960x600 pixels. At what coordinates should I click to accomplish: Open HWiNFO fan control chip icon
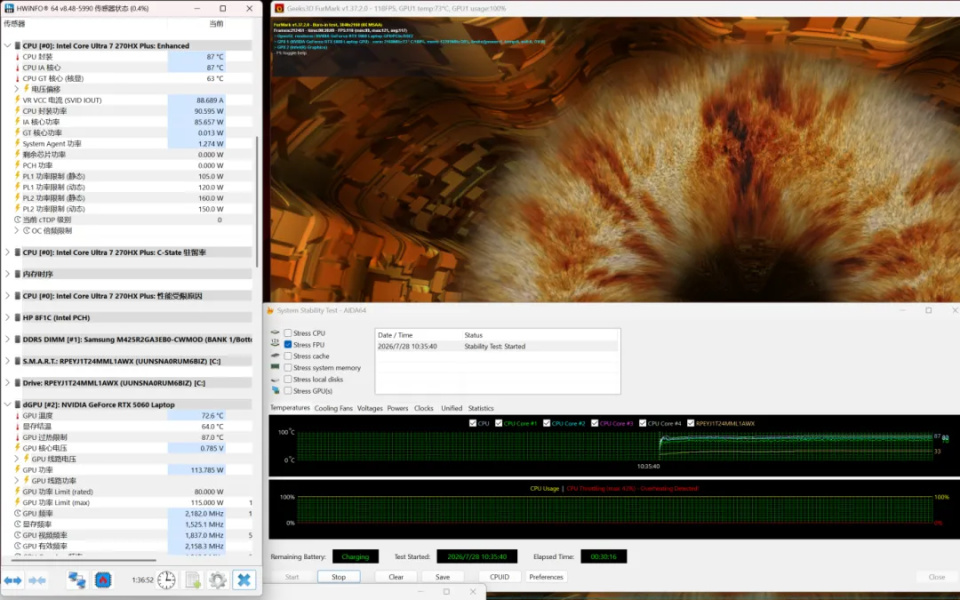coord(103,580)
